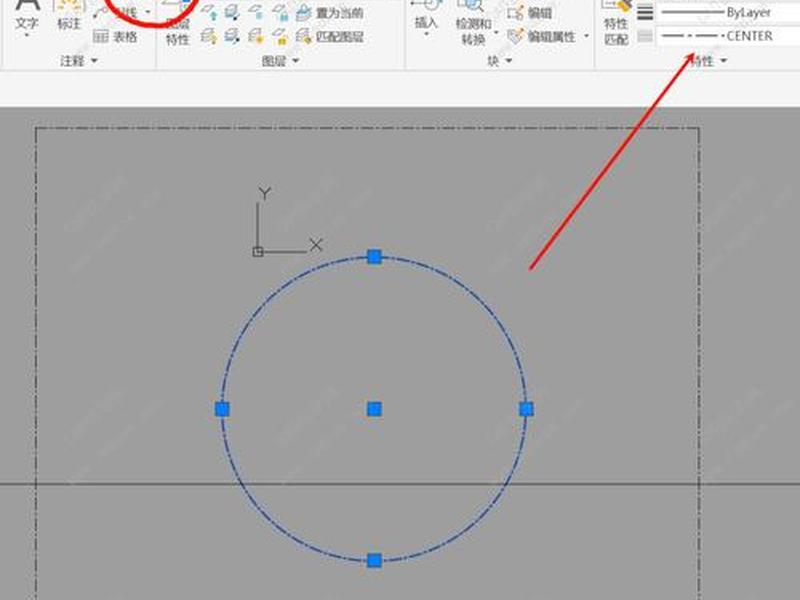Click the 置为当前 make-current layer button

pos(330,13)
